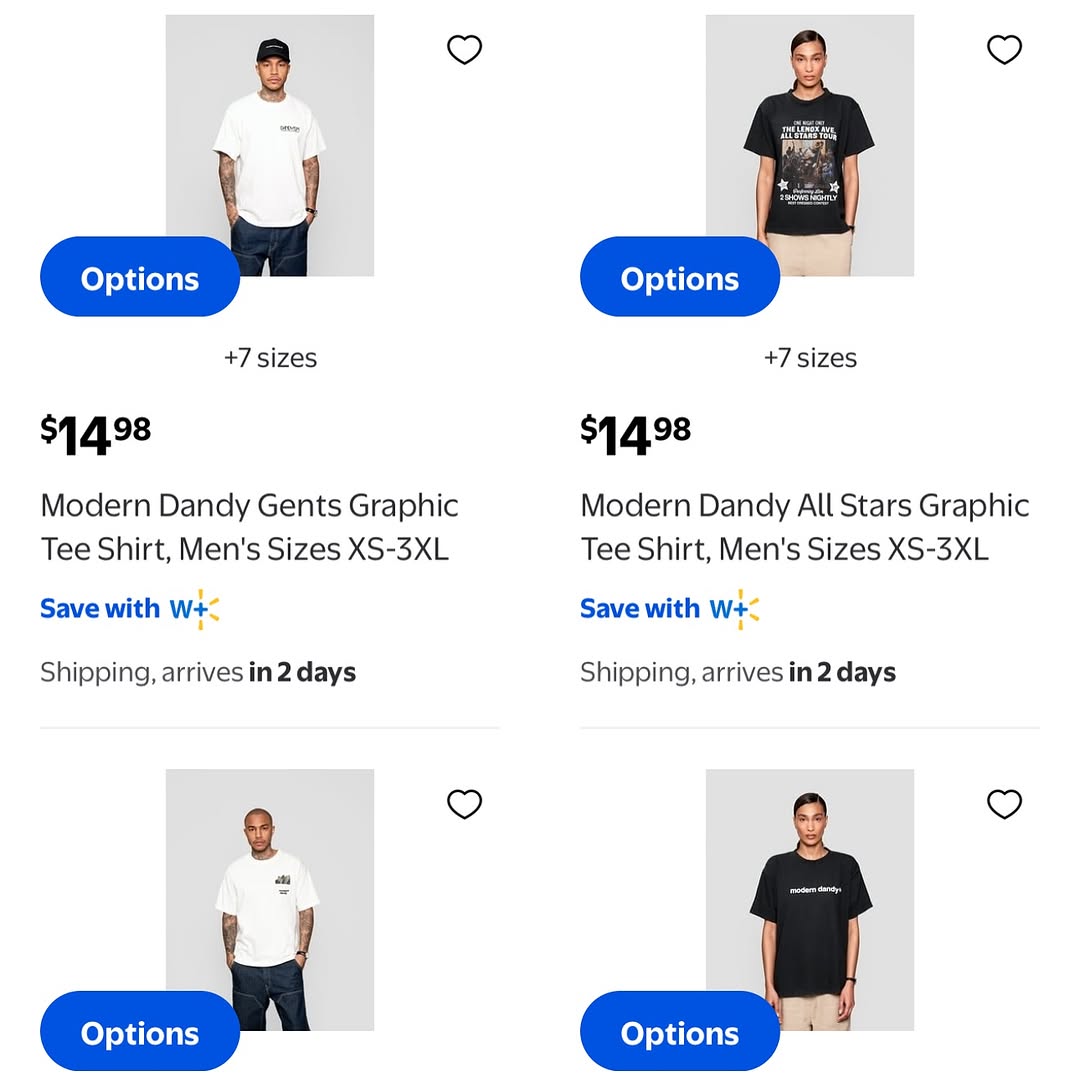1080x1080 pixels.
Task: Tap heart icon for All Stars Graphic Tee
Action: coord(1004,49)
